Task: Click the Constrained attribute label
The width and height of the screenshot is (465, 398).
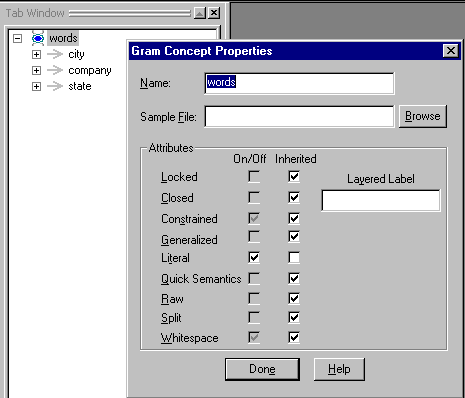Action: pos(189,219)
